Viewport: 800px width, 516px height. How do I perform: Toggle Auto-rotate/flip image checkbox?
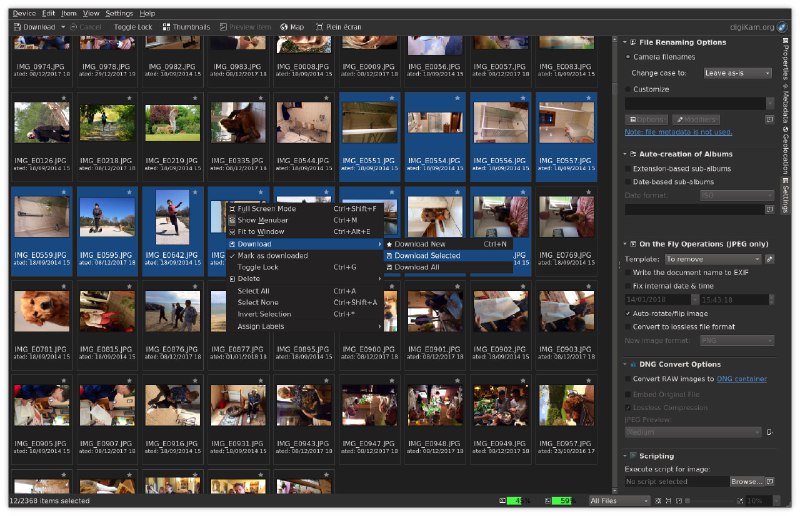(x=629, y=313)
